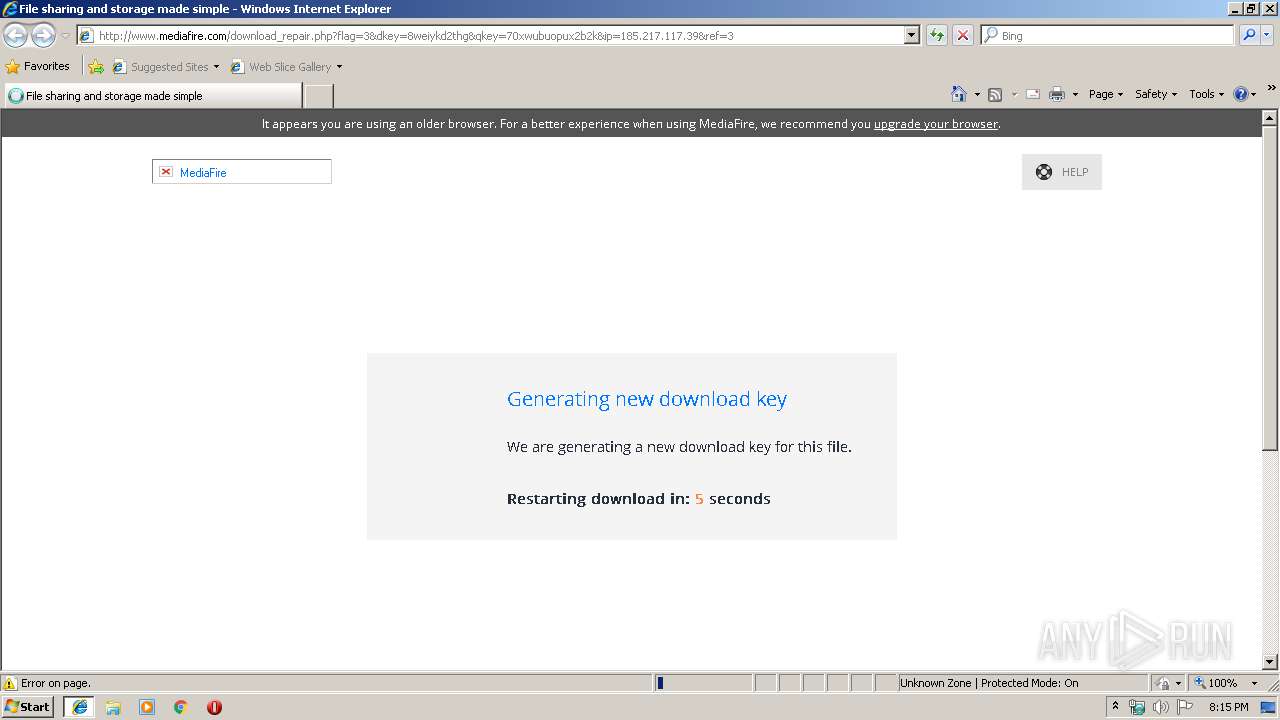Expand search provider dropdown arrow
Image resolution: width=1280 pixels, height=720 pixels.
pyautogui.click(x=1267, y=36)
